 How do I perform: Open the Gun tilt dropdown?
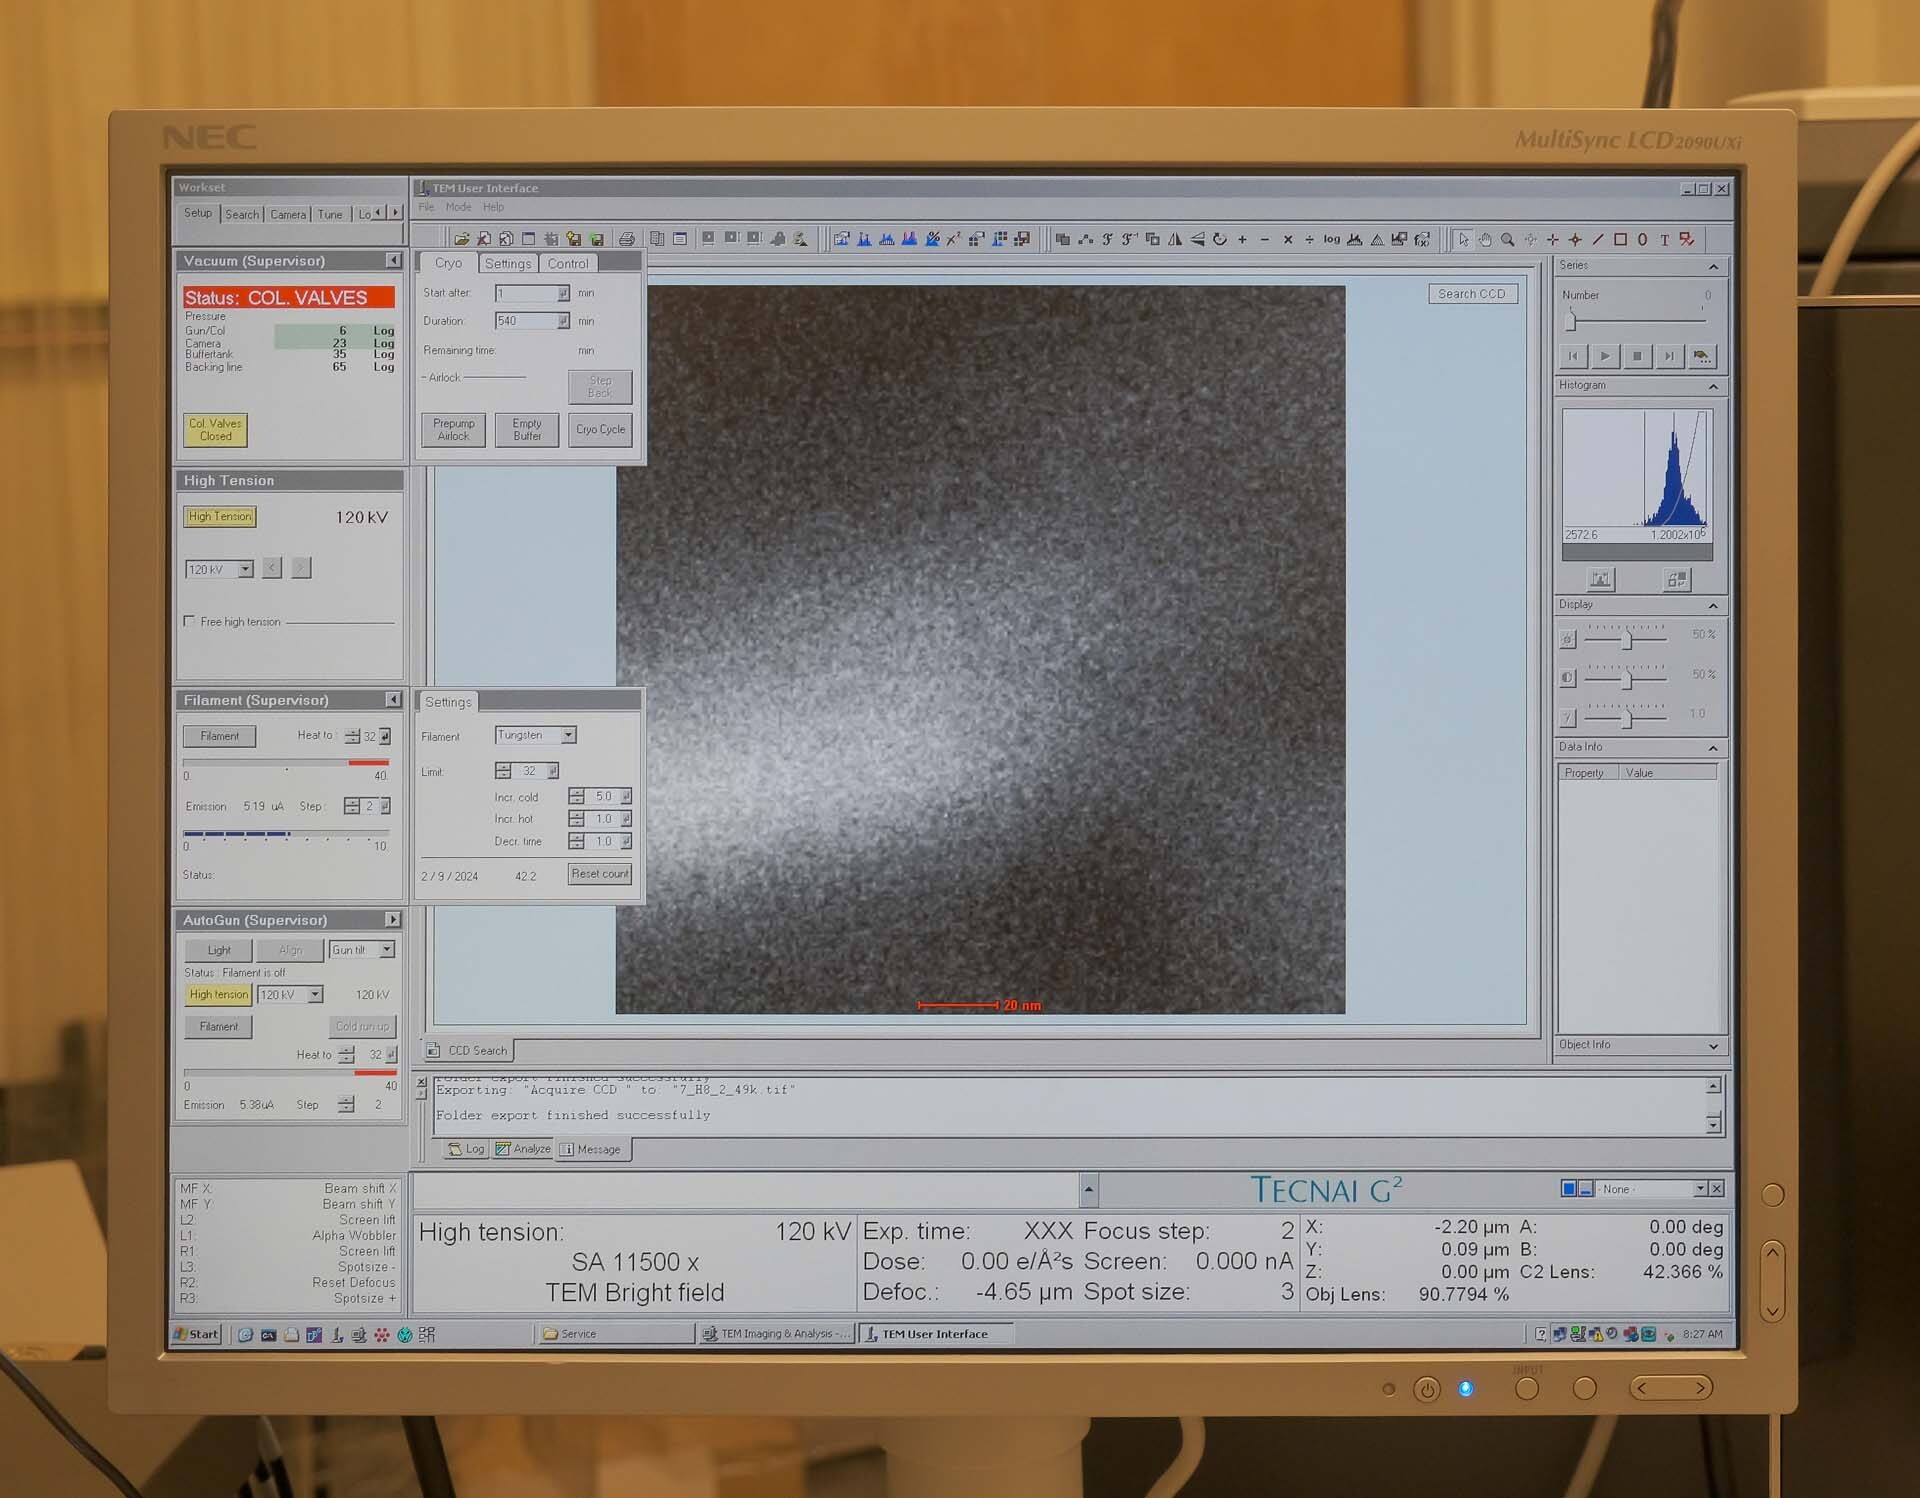(387, 950)
